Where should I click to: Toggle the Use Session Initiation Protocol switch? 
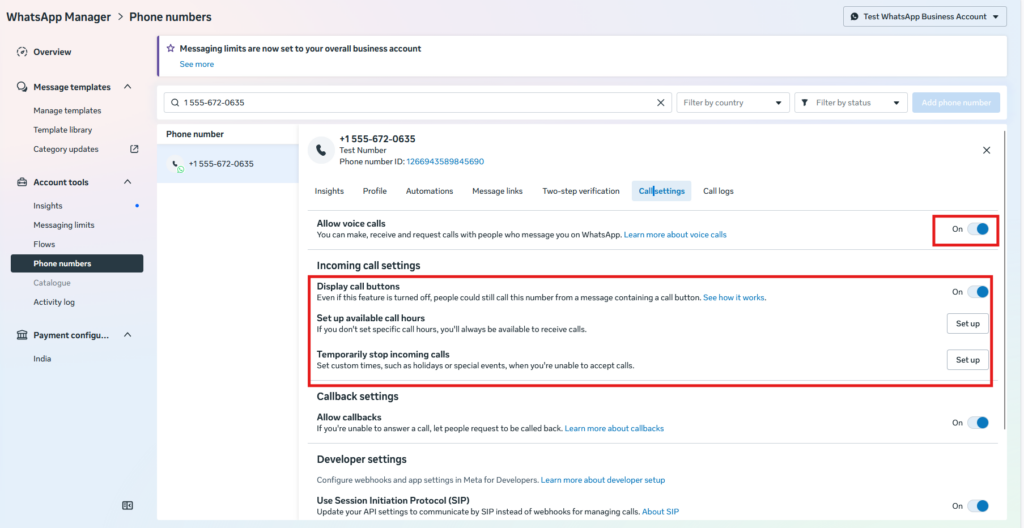(x=978, y=506)
